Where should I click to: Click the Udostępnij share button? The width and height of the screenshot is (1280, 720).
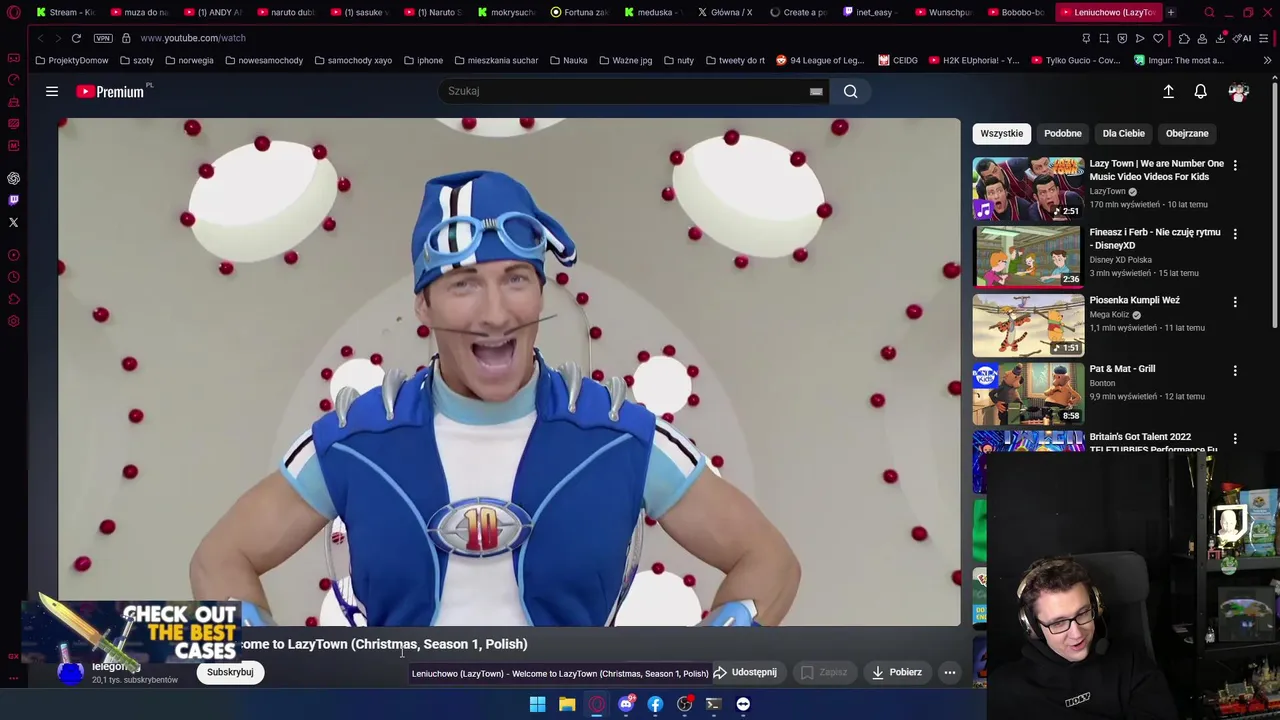[x=745, y=672]
